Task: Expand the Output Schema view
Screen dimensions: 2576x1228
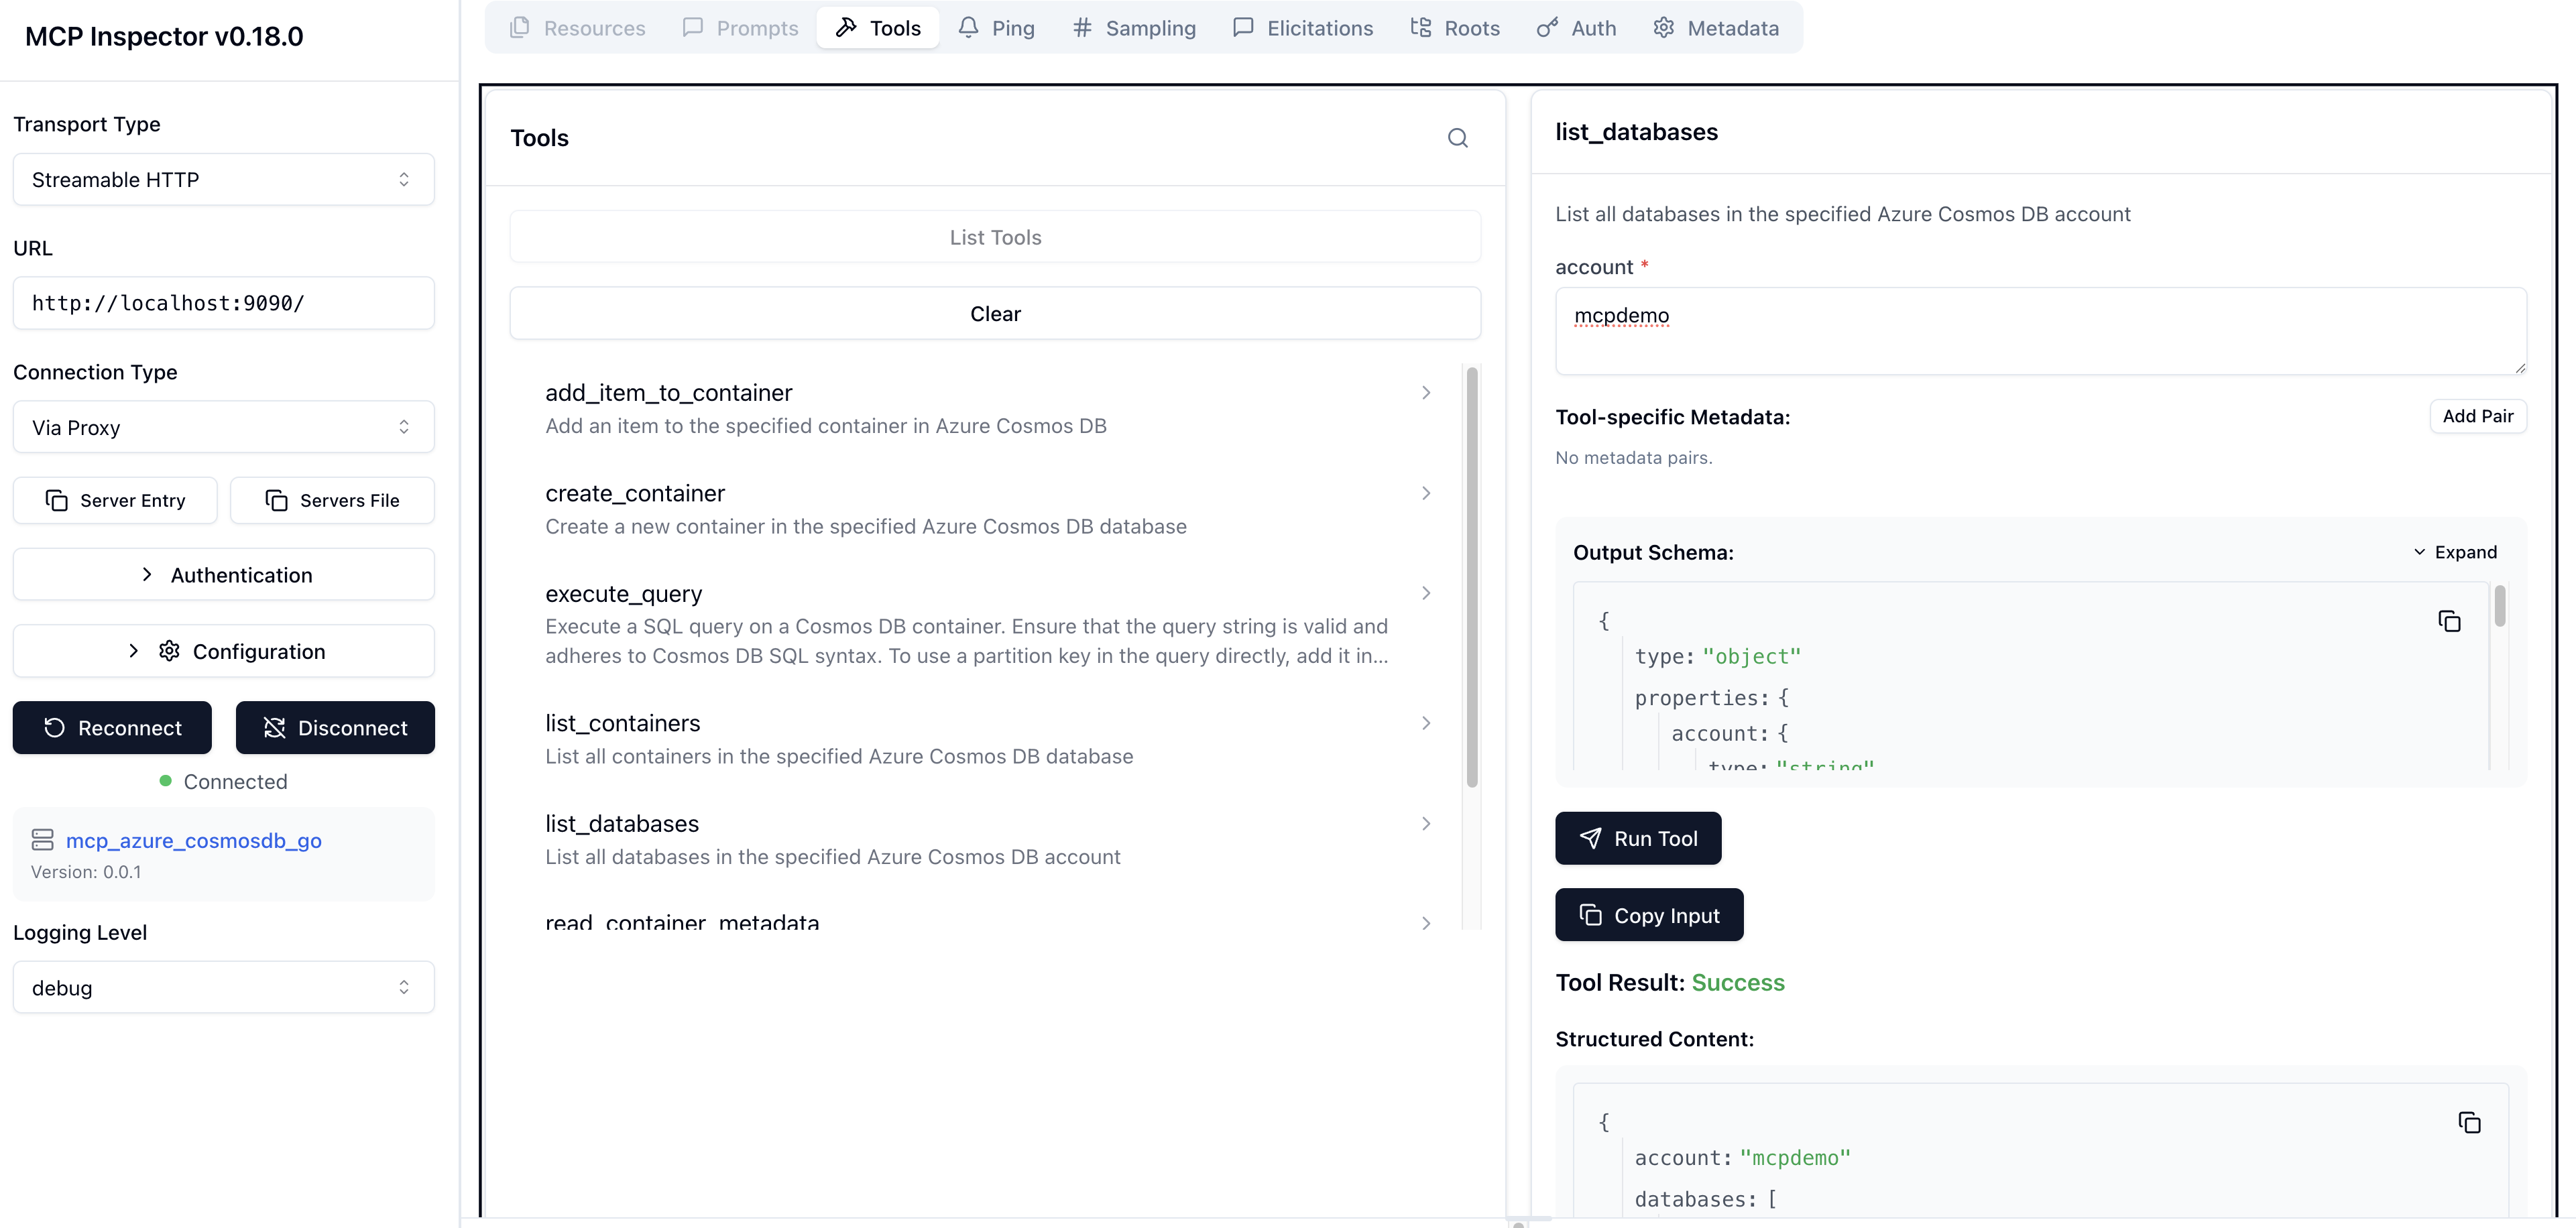Action: pyautogui.click(x=2454, y=552)
